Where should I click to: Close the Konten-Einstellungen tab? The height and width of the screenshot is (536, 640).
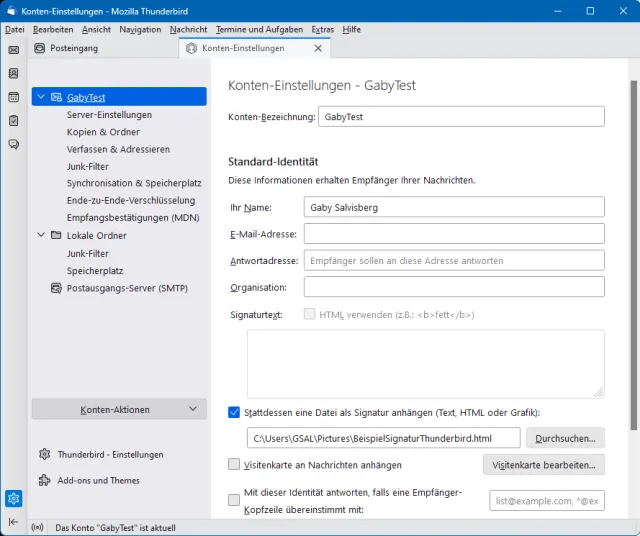click(x=318, y=48)
